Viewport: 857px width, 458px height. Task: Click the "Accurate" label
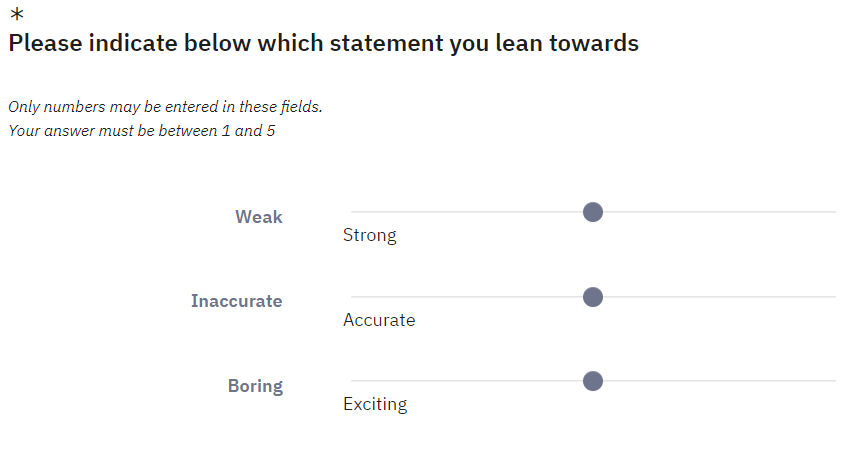point(379,321)
